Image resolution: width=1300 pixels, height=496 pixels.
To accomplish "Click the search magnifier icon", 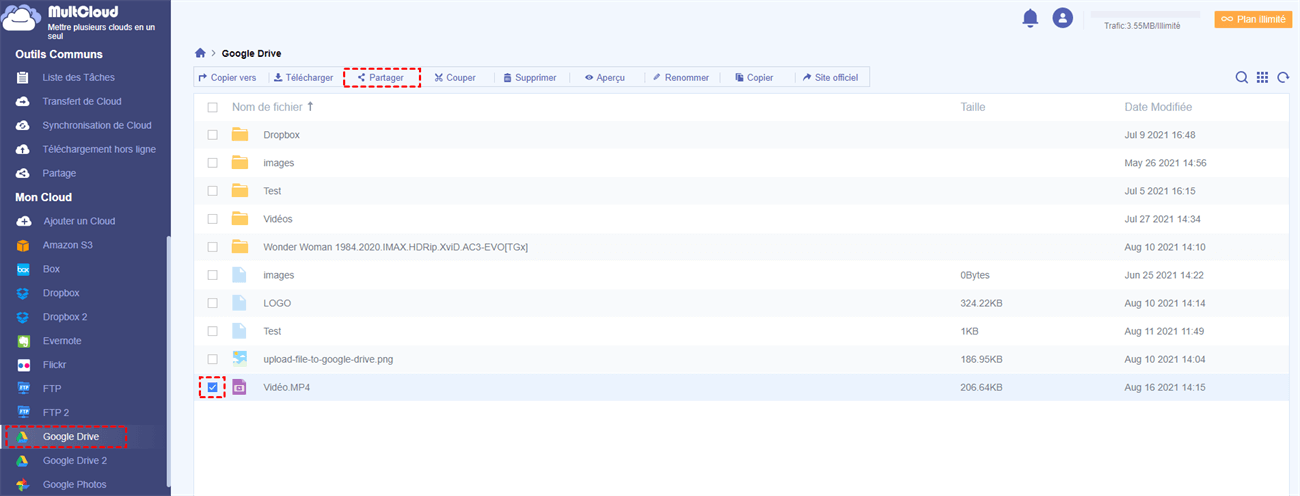I will click(1241, 78).
